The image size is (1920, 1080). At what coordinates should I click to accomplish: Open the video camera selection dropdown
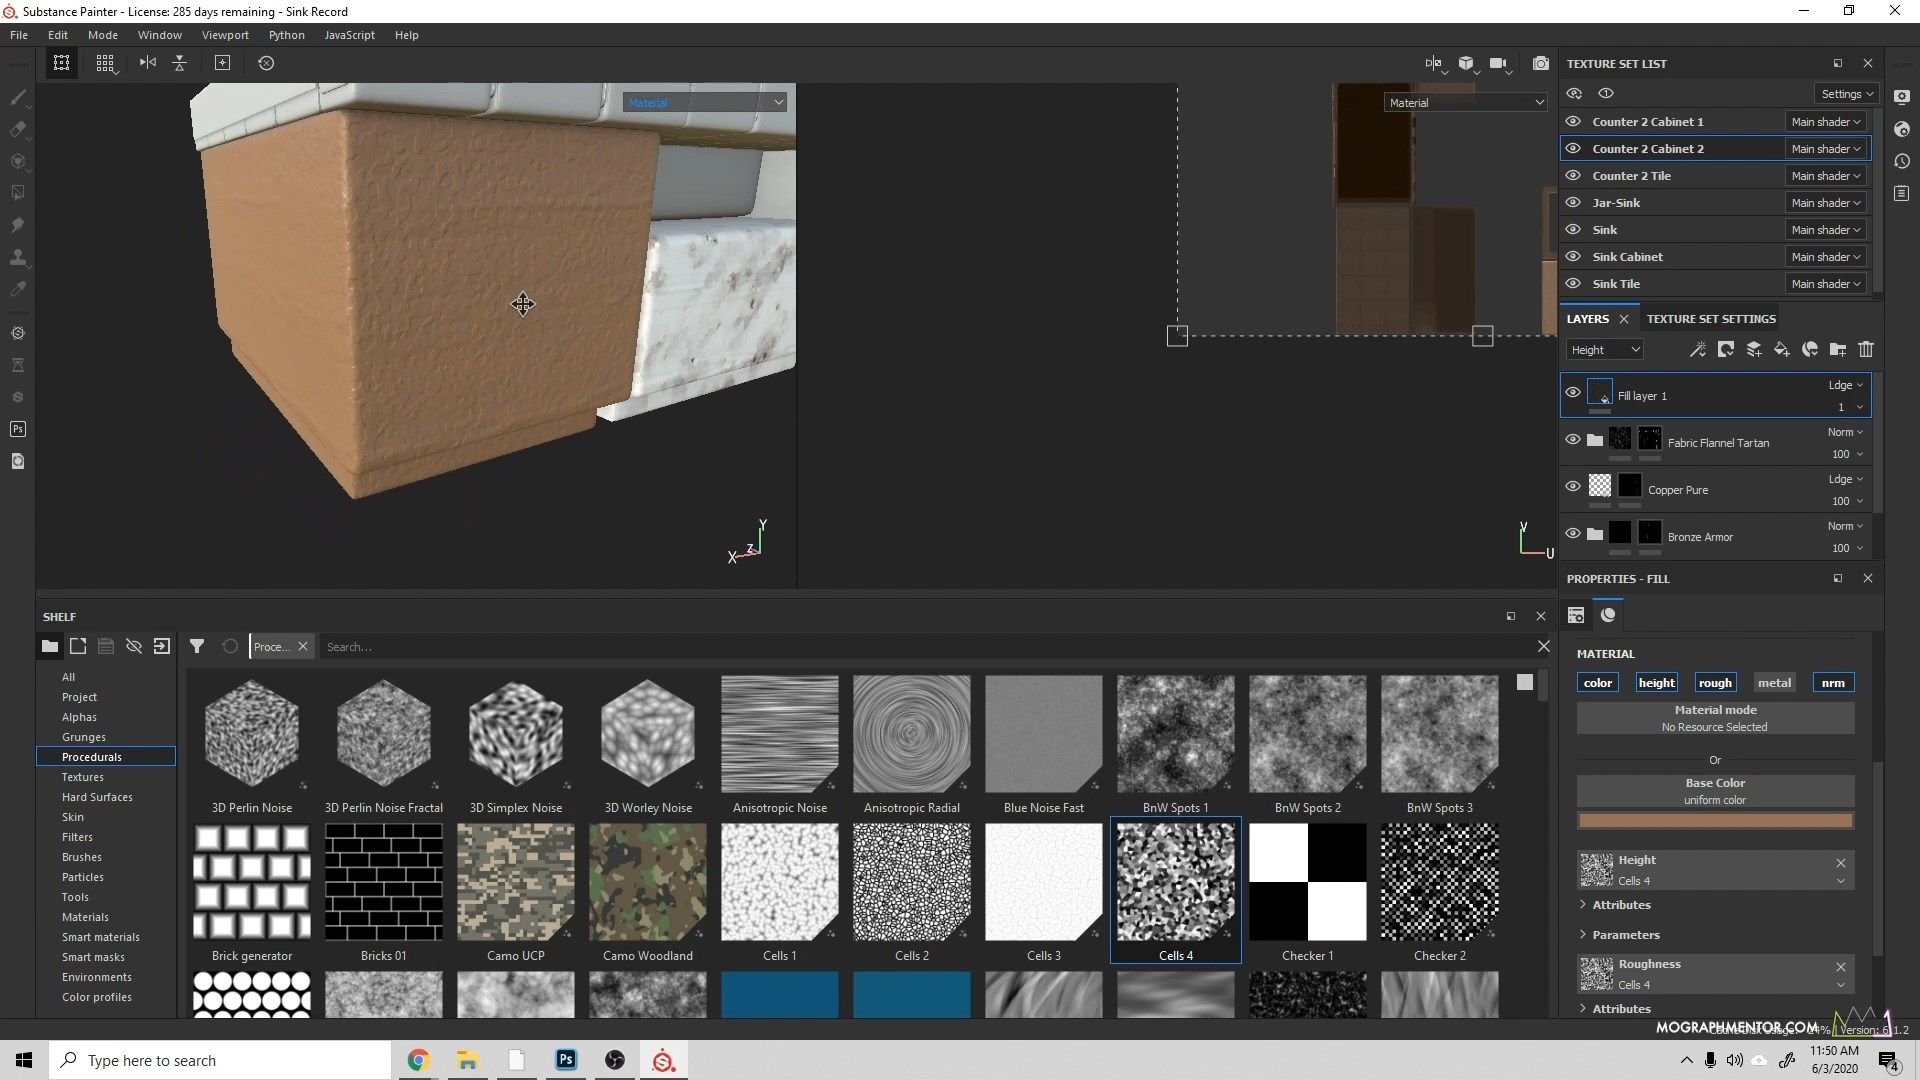[1499, 63]
